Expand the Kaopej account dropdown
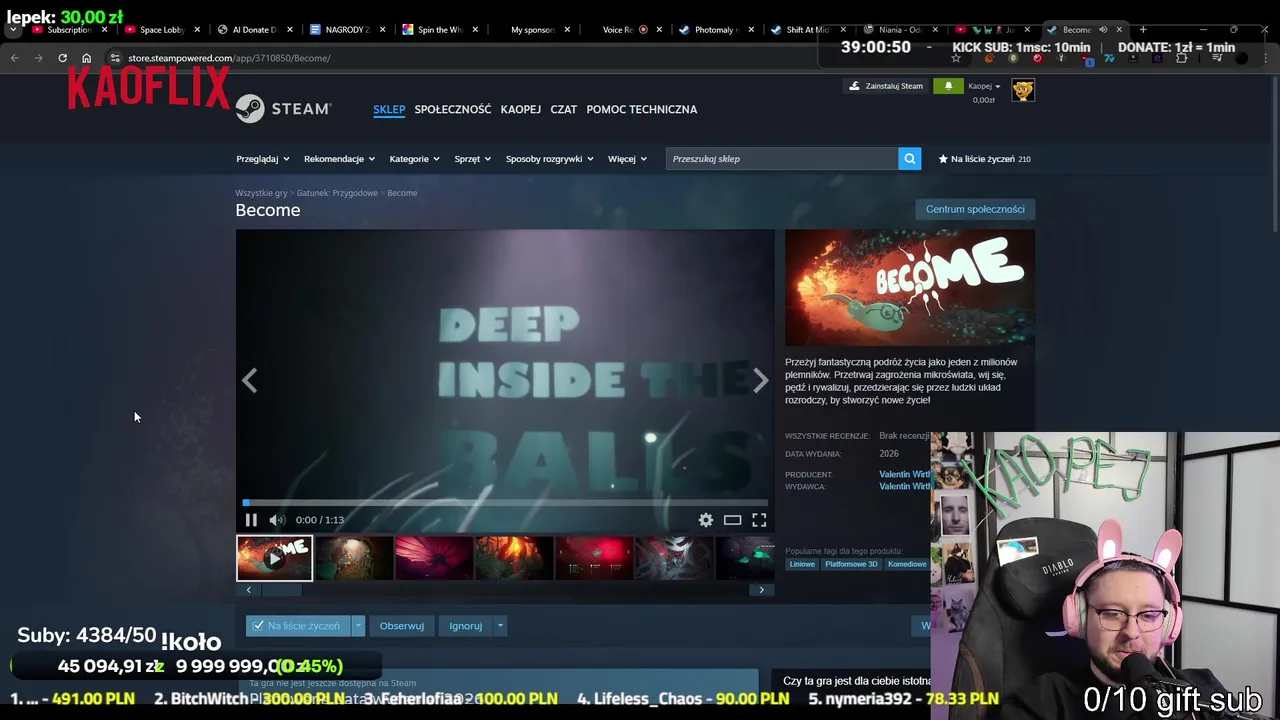Screen dimensions: 1280x720 [x=984, y=86]
